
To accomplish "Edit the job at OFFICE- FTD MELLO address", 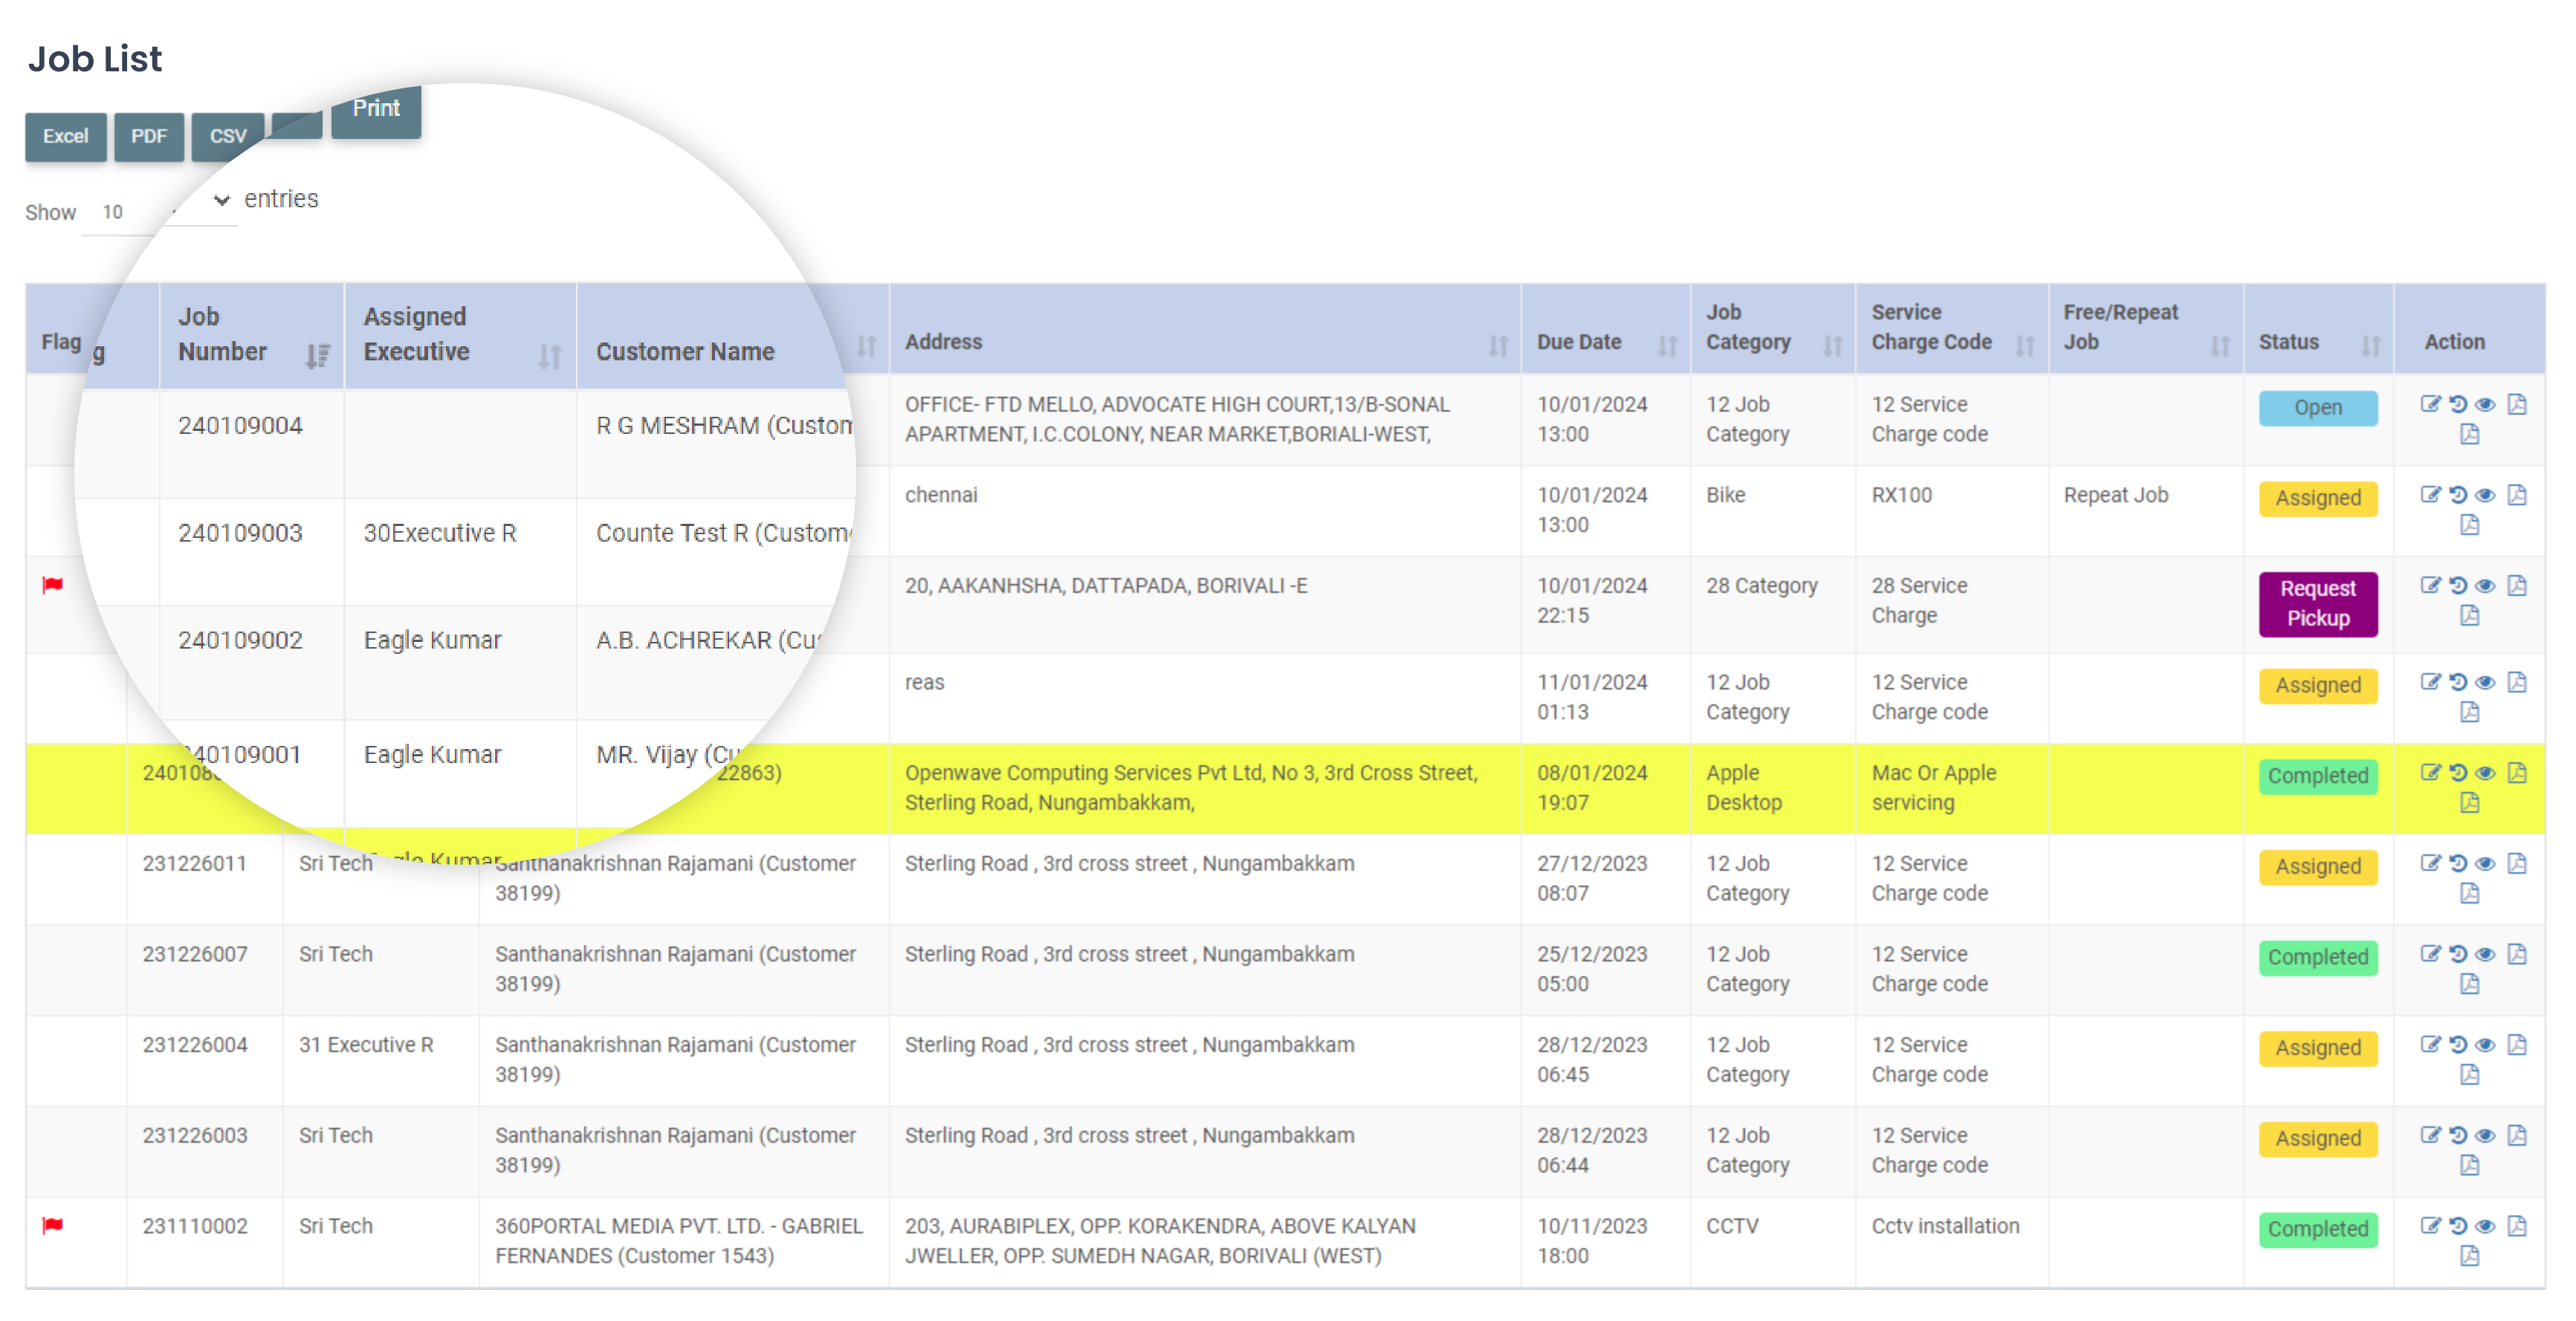I will [x=2430, y=404].
